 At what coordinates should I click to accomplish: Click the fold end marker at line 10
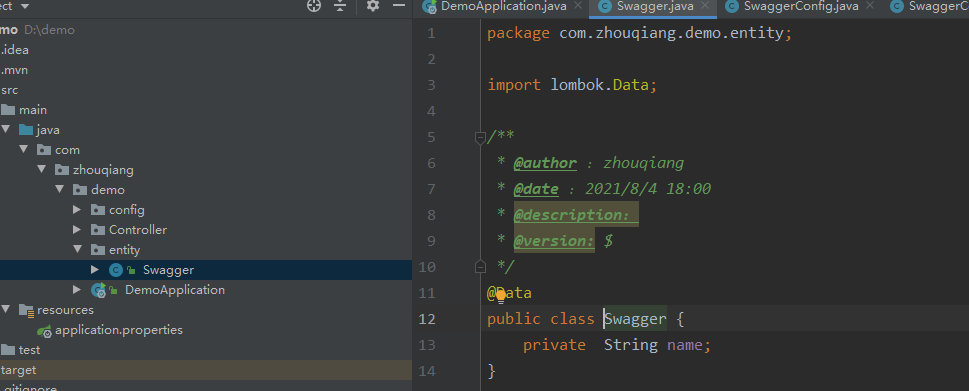tap(480, 267)
